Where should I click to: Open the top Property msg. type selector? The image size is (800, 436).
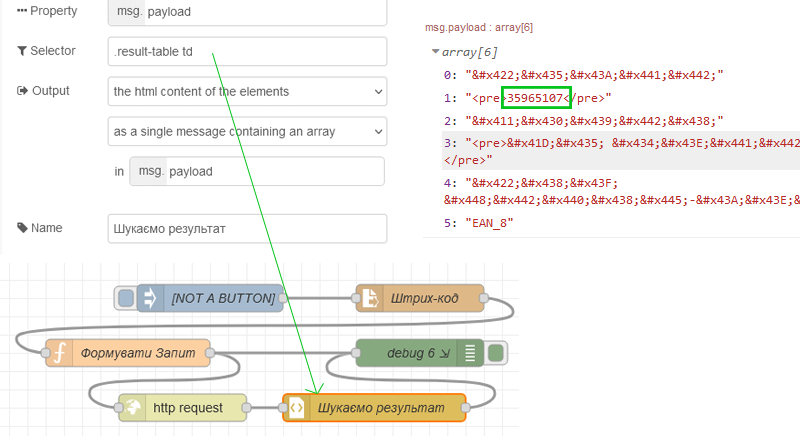click(x=126, y=11)
